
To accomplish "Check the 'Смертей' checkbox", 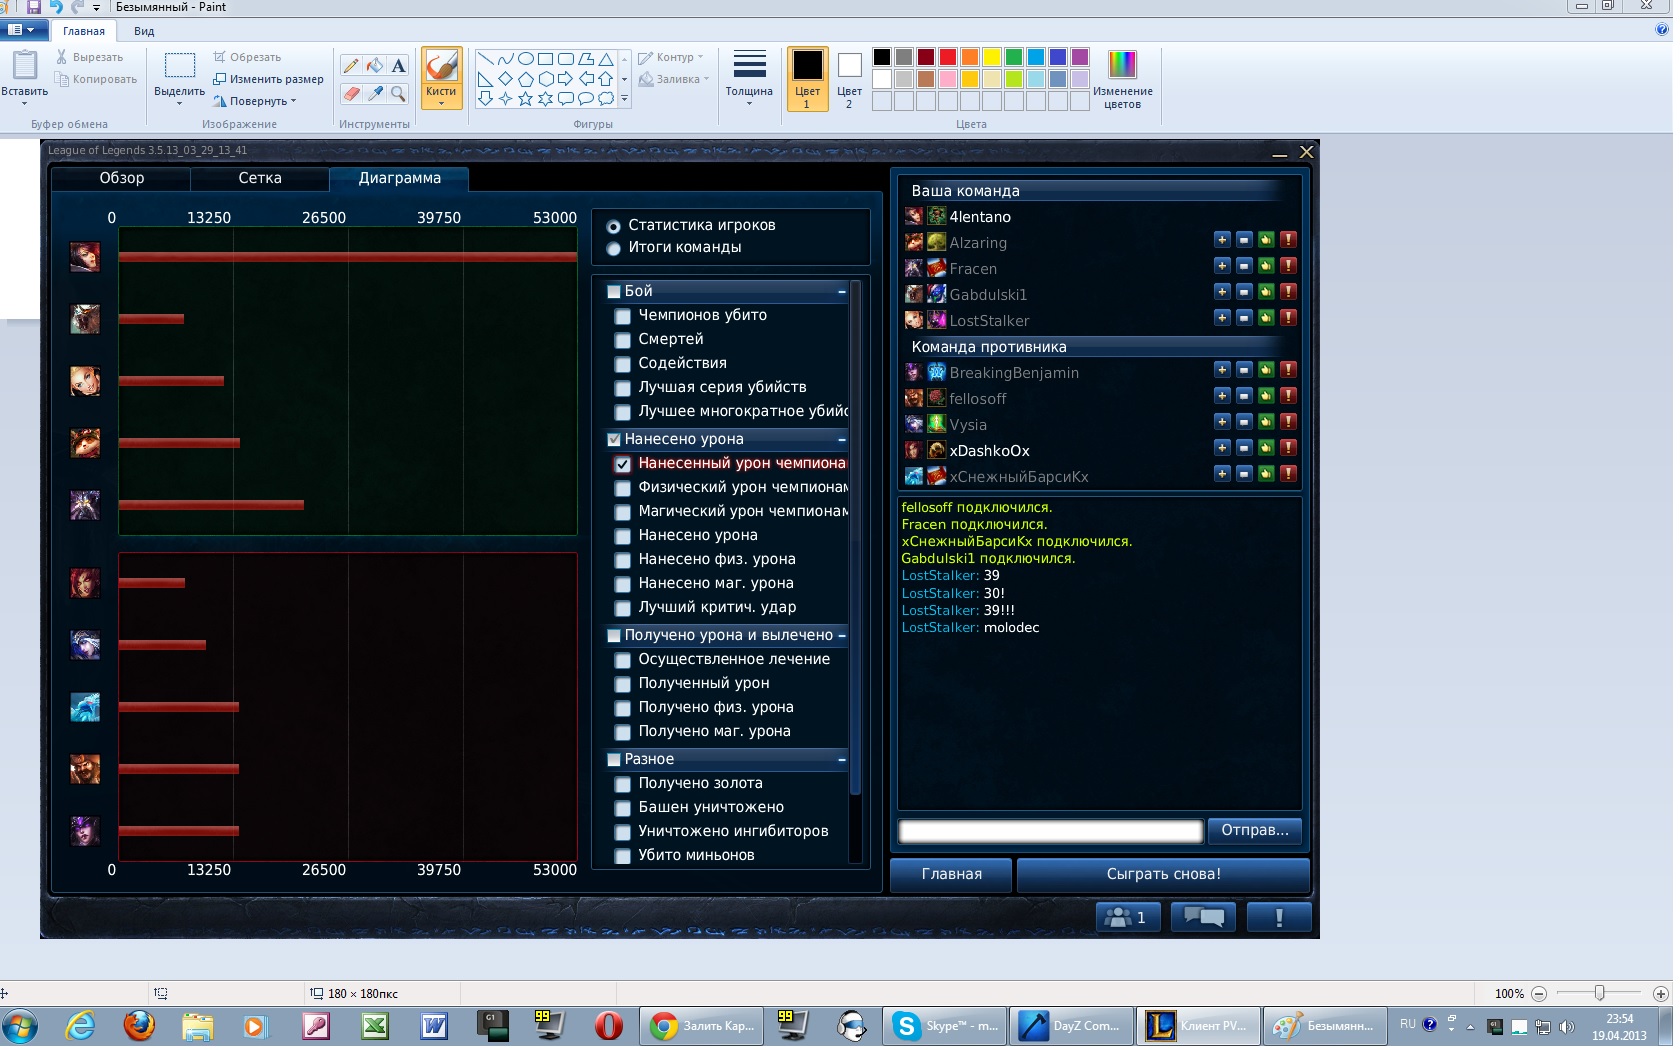I will coord(623,340).
